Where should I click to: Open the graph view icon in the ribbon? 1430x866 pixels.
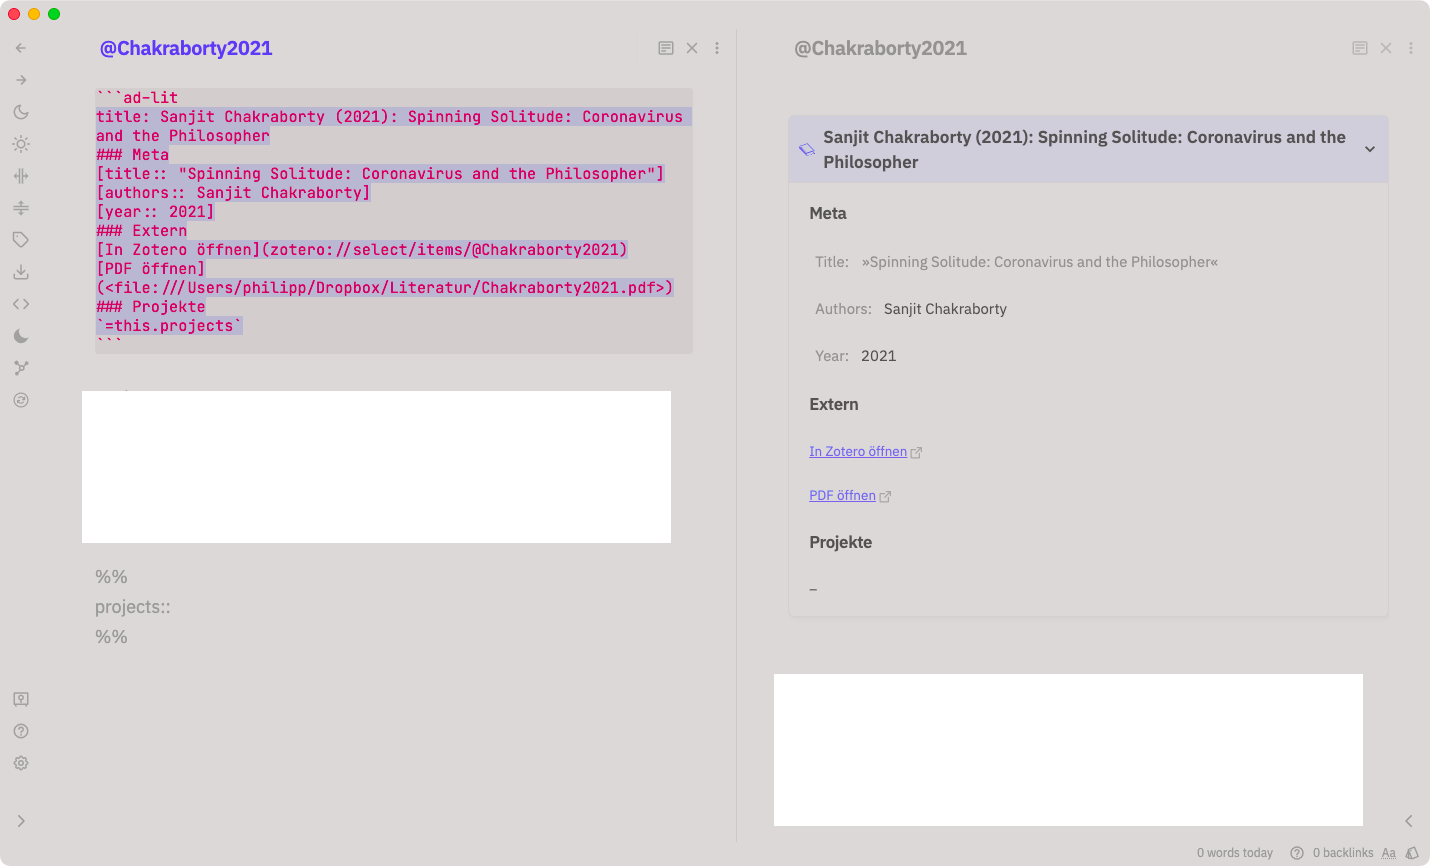click(20, 367)
